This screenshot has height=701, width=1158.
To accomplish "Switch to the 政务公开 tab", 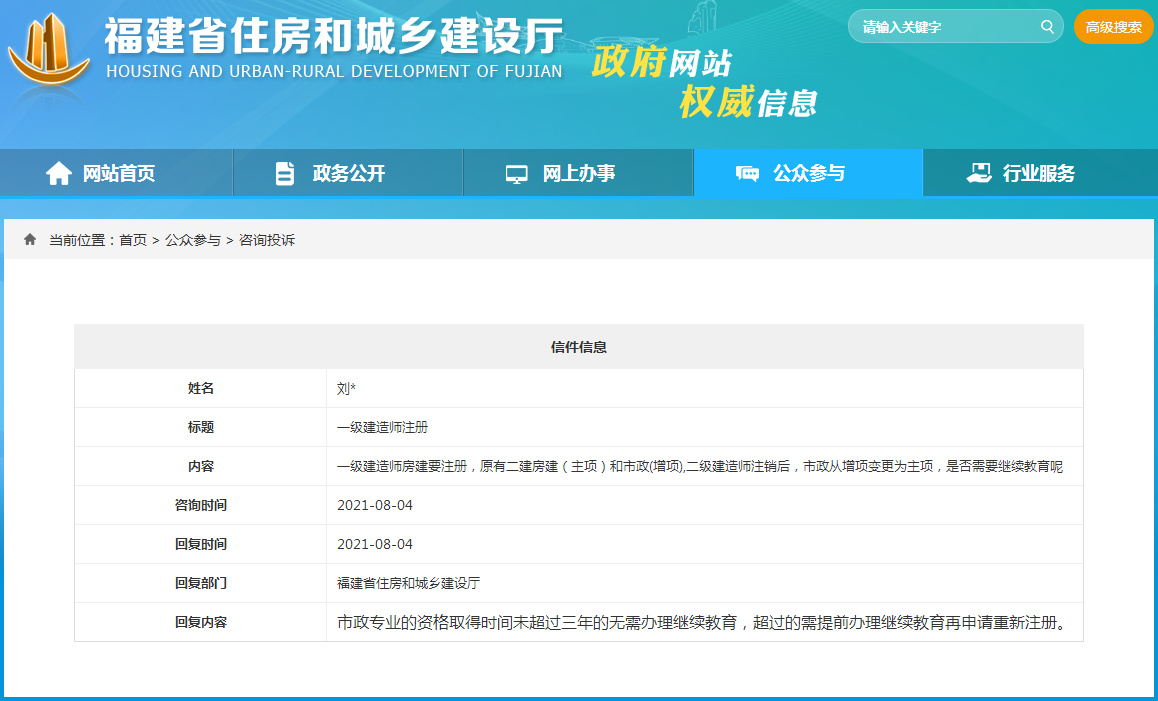I will [347, 172].
